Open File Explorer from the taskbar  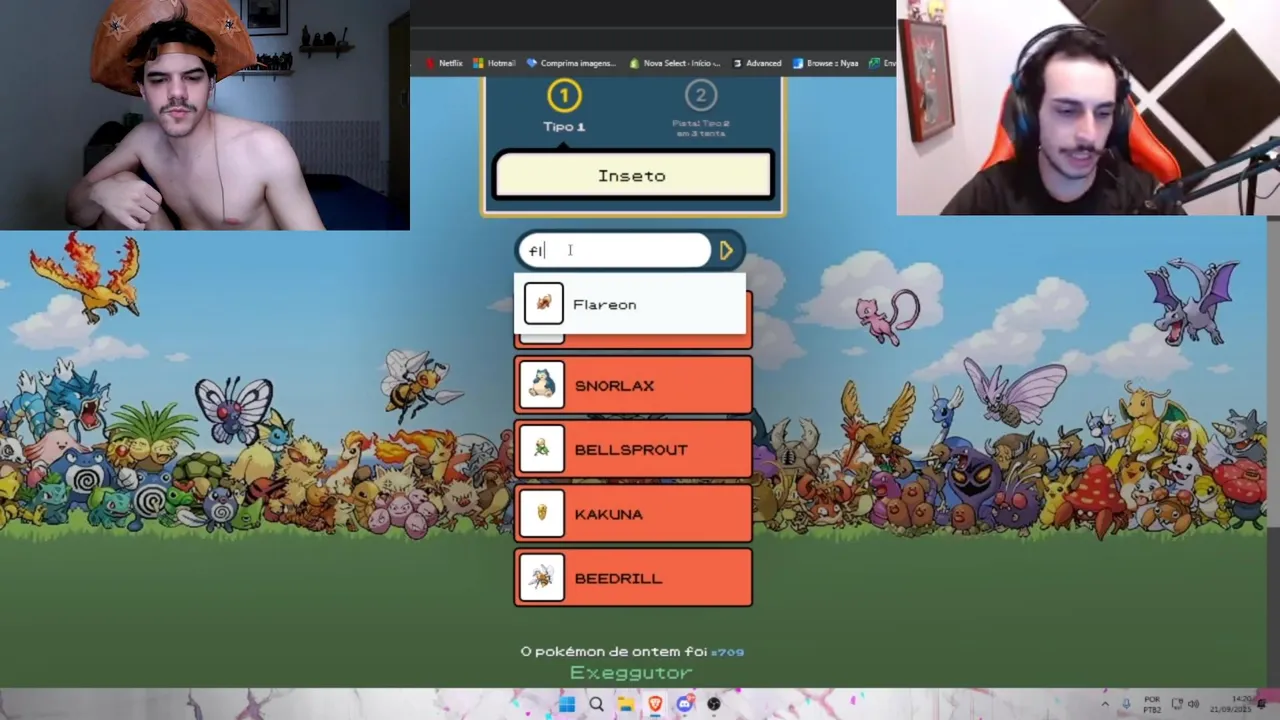625,704
